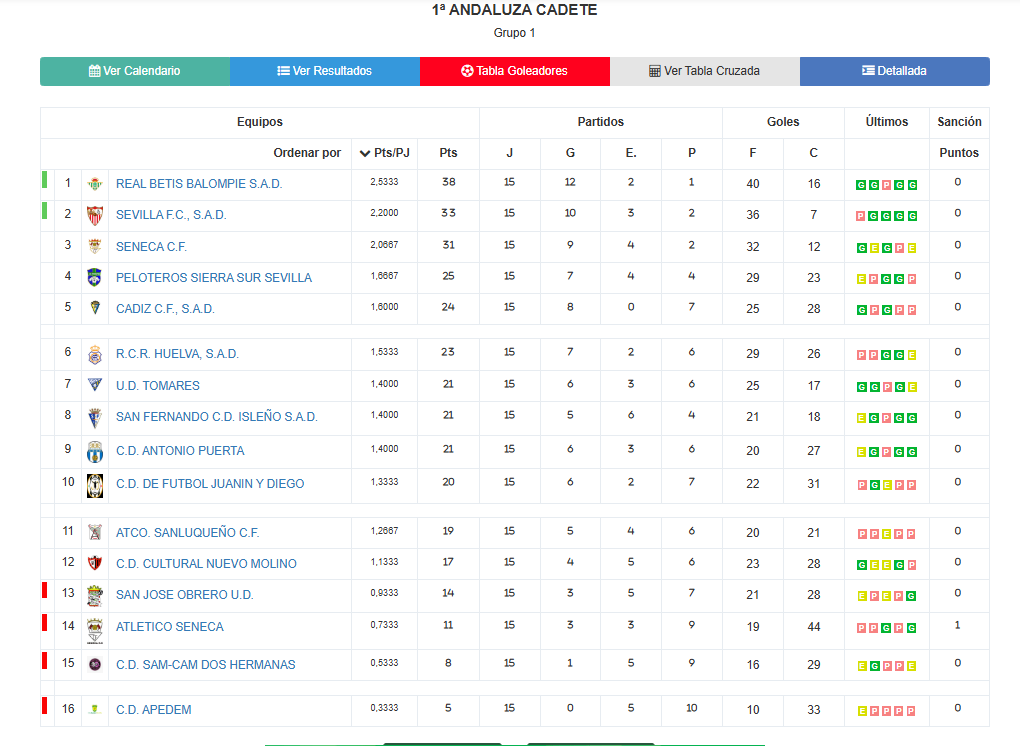This screenshot has width=1020, height=746.
Task: Open the Ver Tabla Cruzada tab
Action: click(705, 71)
